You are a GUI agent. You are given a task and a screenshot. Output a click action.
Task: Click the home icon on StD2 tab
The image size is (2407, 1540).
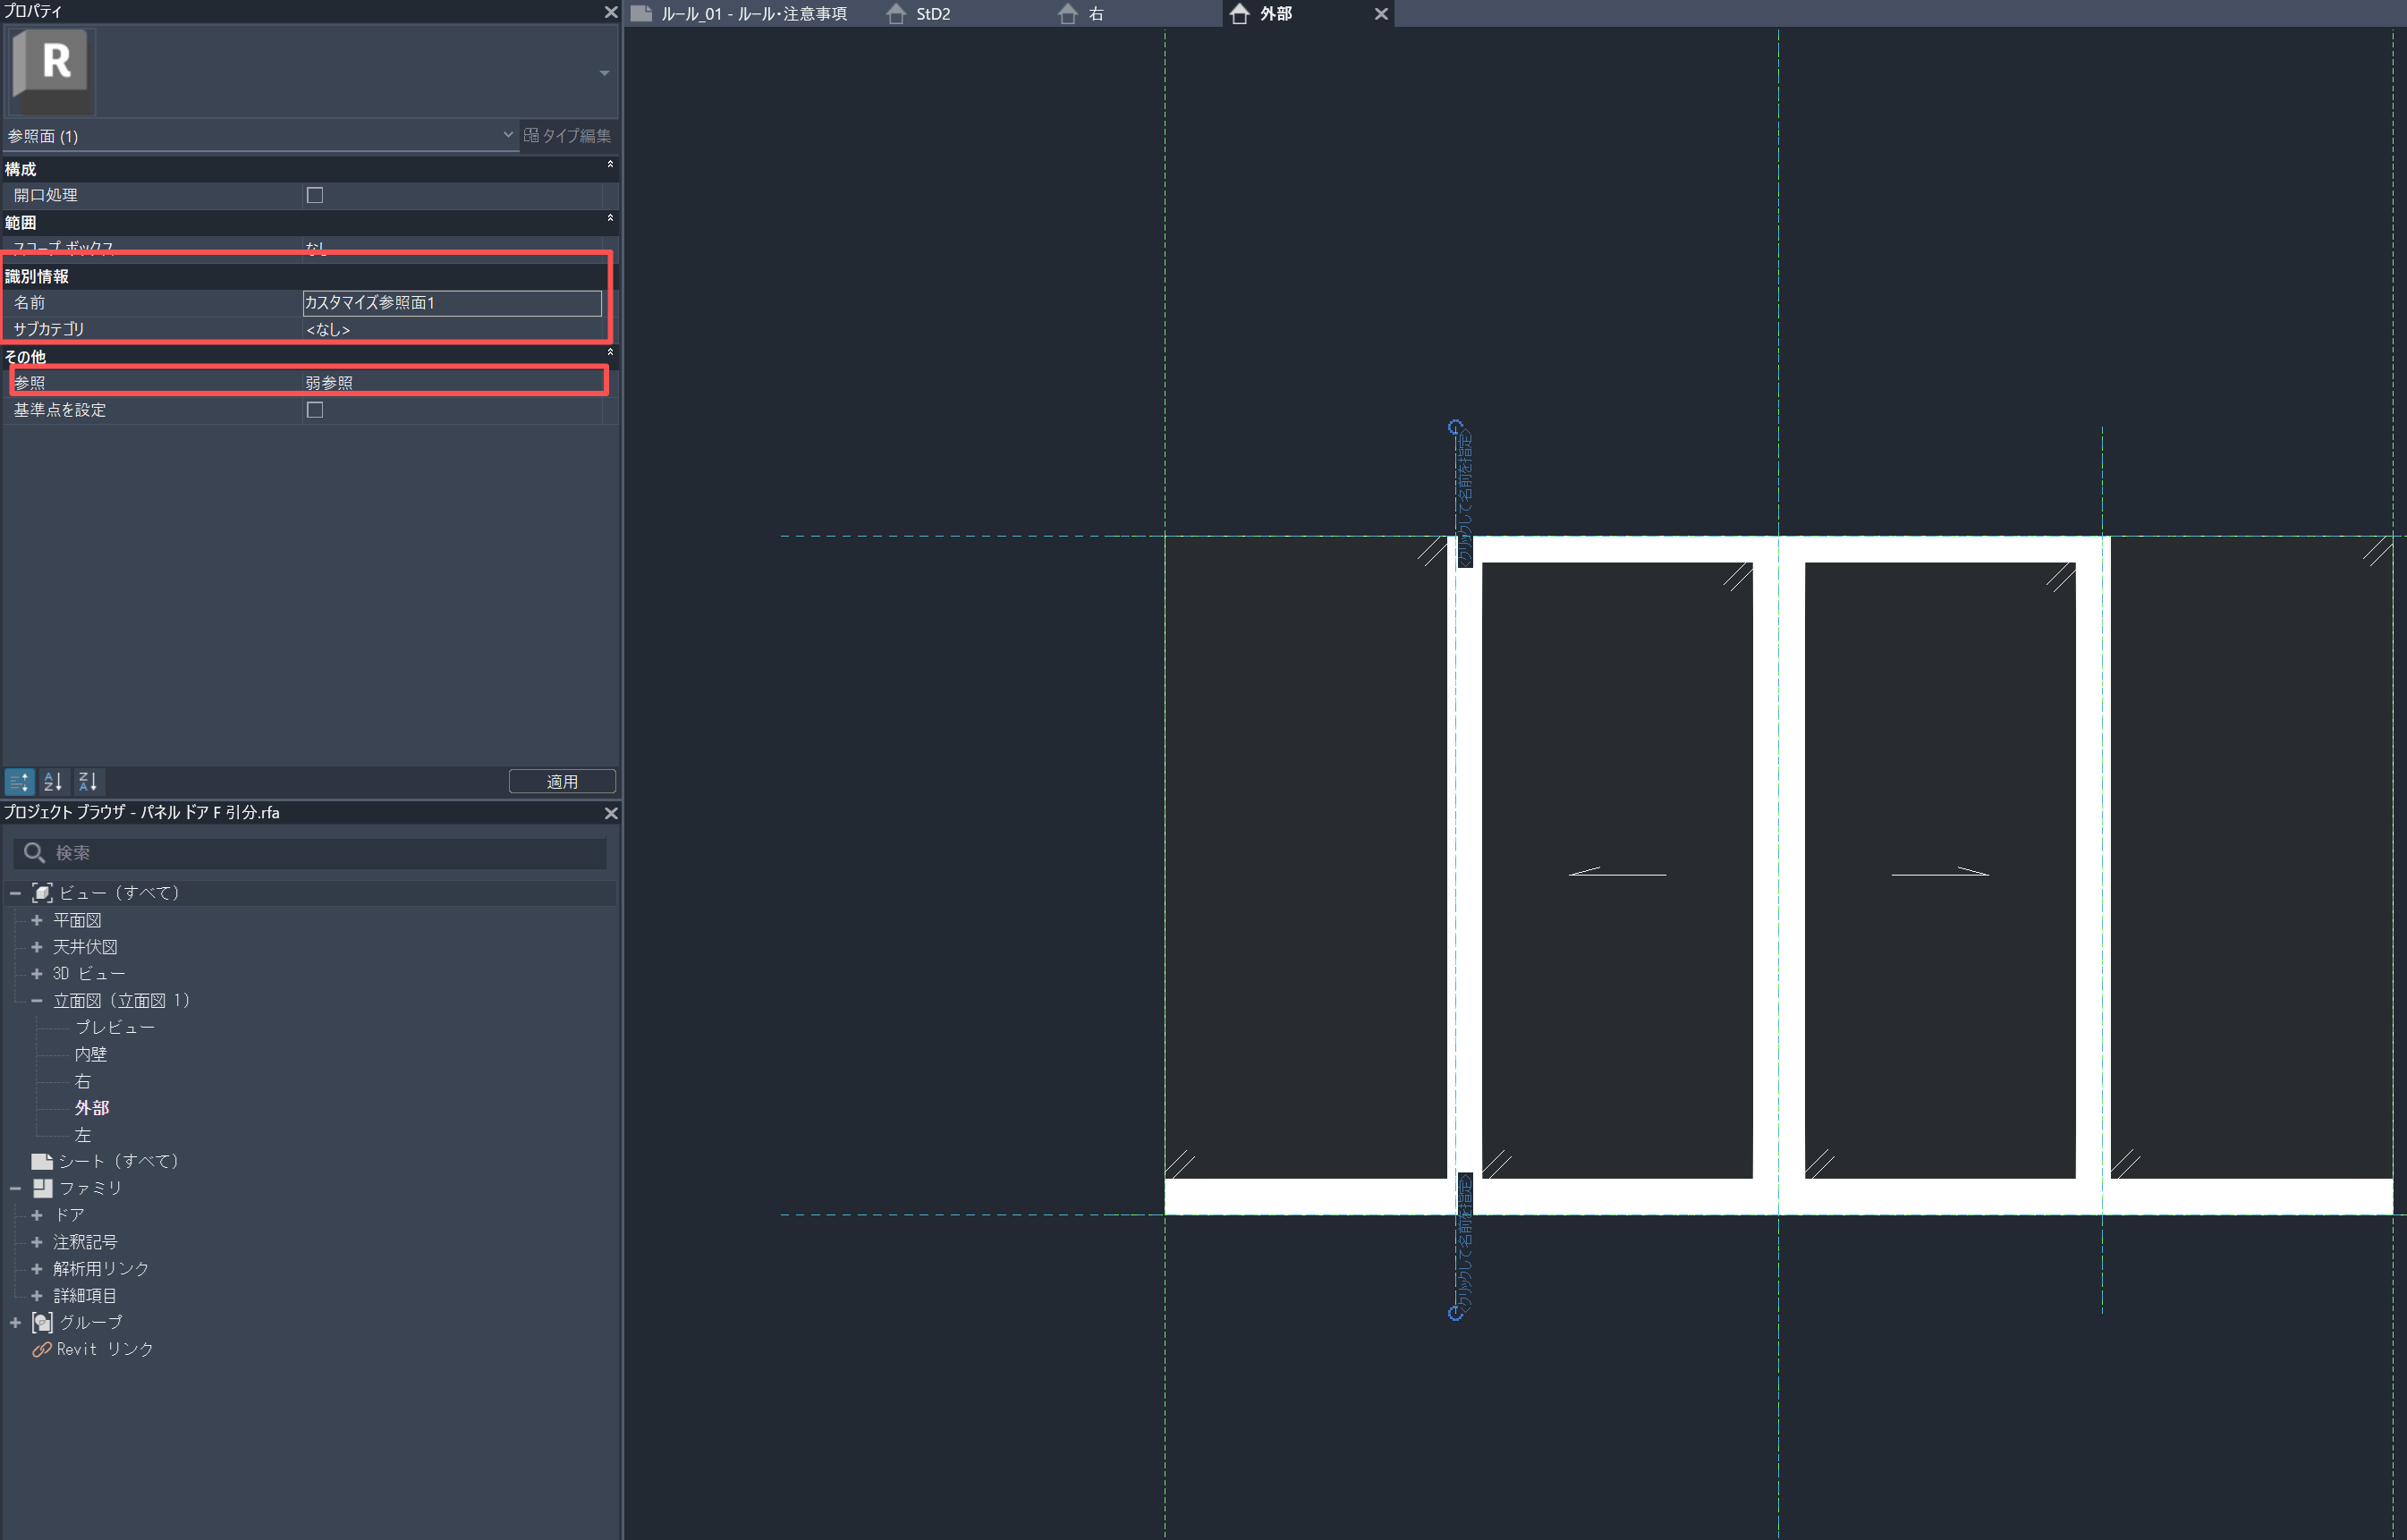(x=896, y=14)
